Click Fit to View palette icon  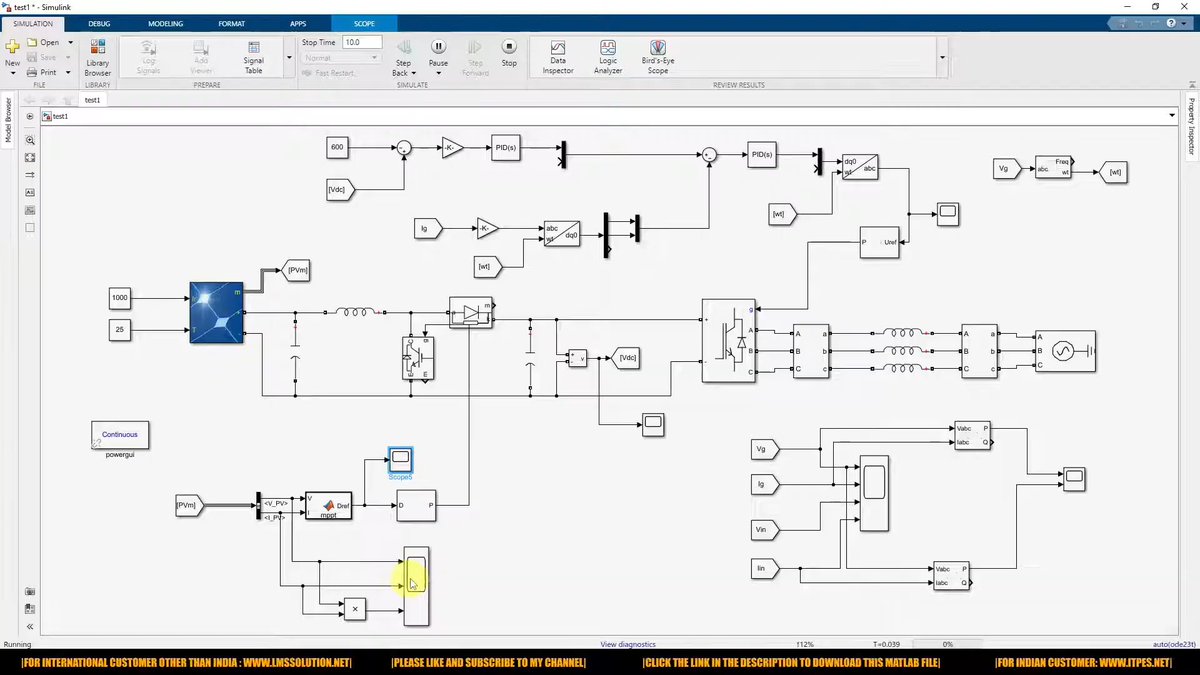(30, 157)
